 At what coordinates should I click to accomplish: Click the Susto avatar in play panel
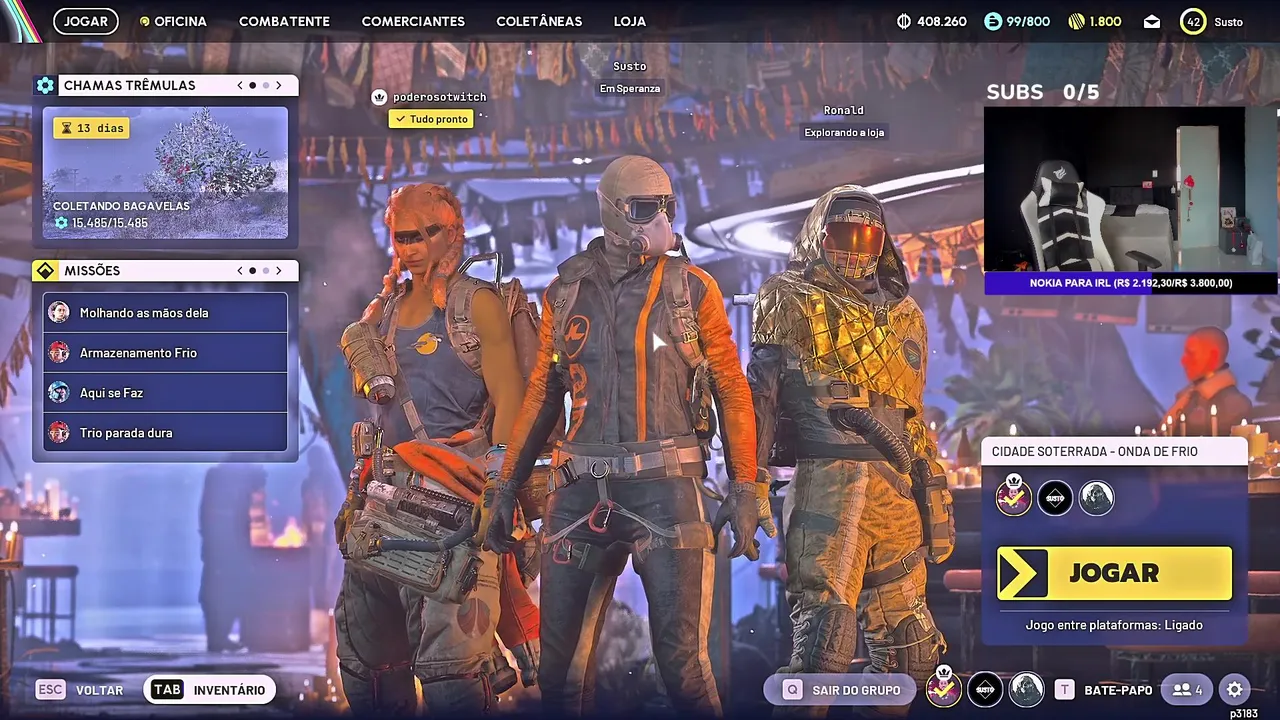(x=1055, y=497)
